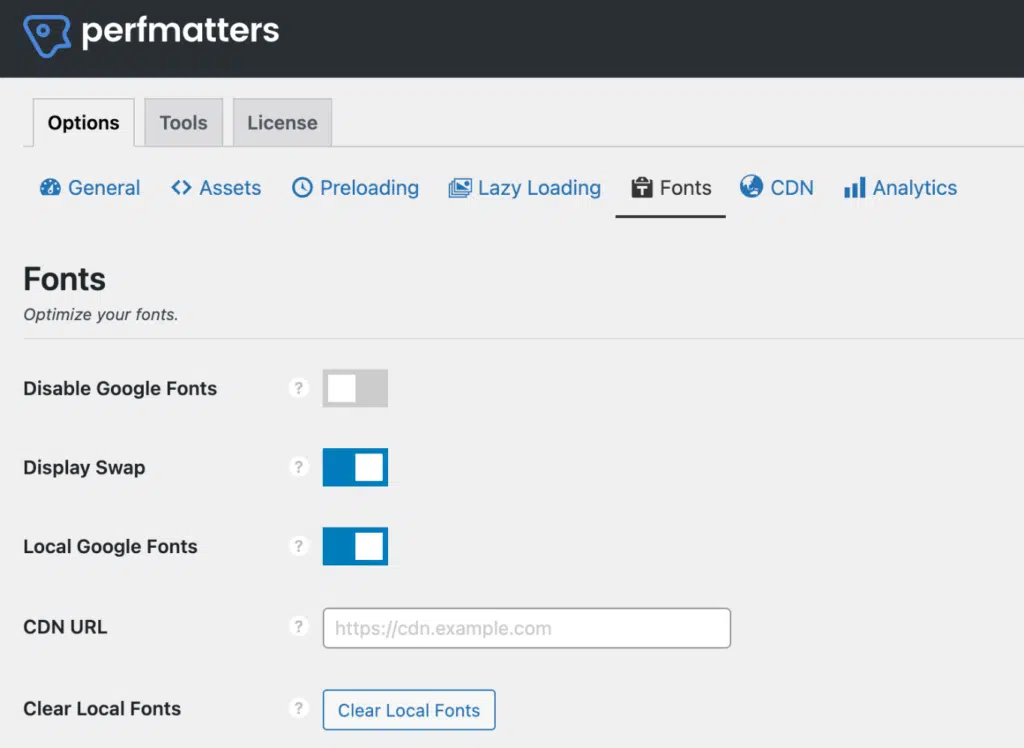The width and height of the screenshot is (1024, 748).
Task: Open help tooltip for Display Swap
Action: point(298,467)
